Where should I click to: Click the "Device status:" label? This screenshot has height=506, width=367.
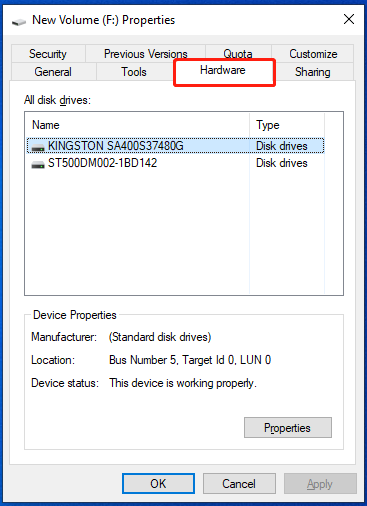coord(65,383)
